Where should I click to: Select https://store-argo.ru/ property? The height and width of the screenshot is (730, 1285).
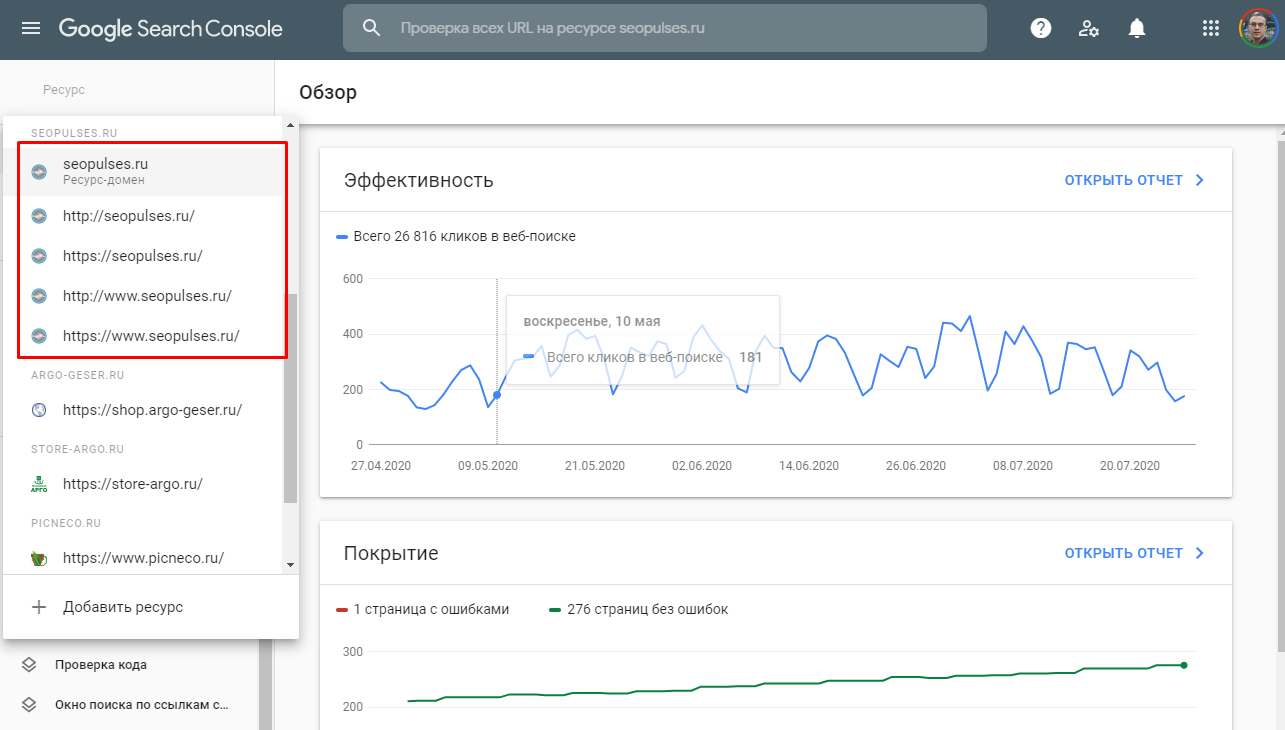[143, 484]
